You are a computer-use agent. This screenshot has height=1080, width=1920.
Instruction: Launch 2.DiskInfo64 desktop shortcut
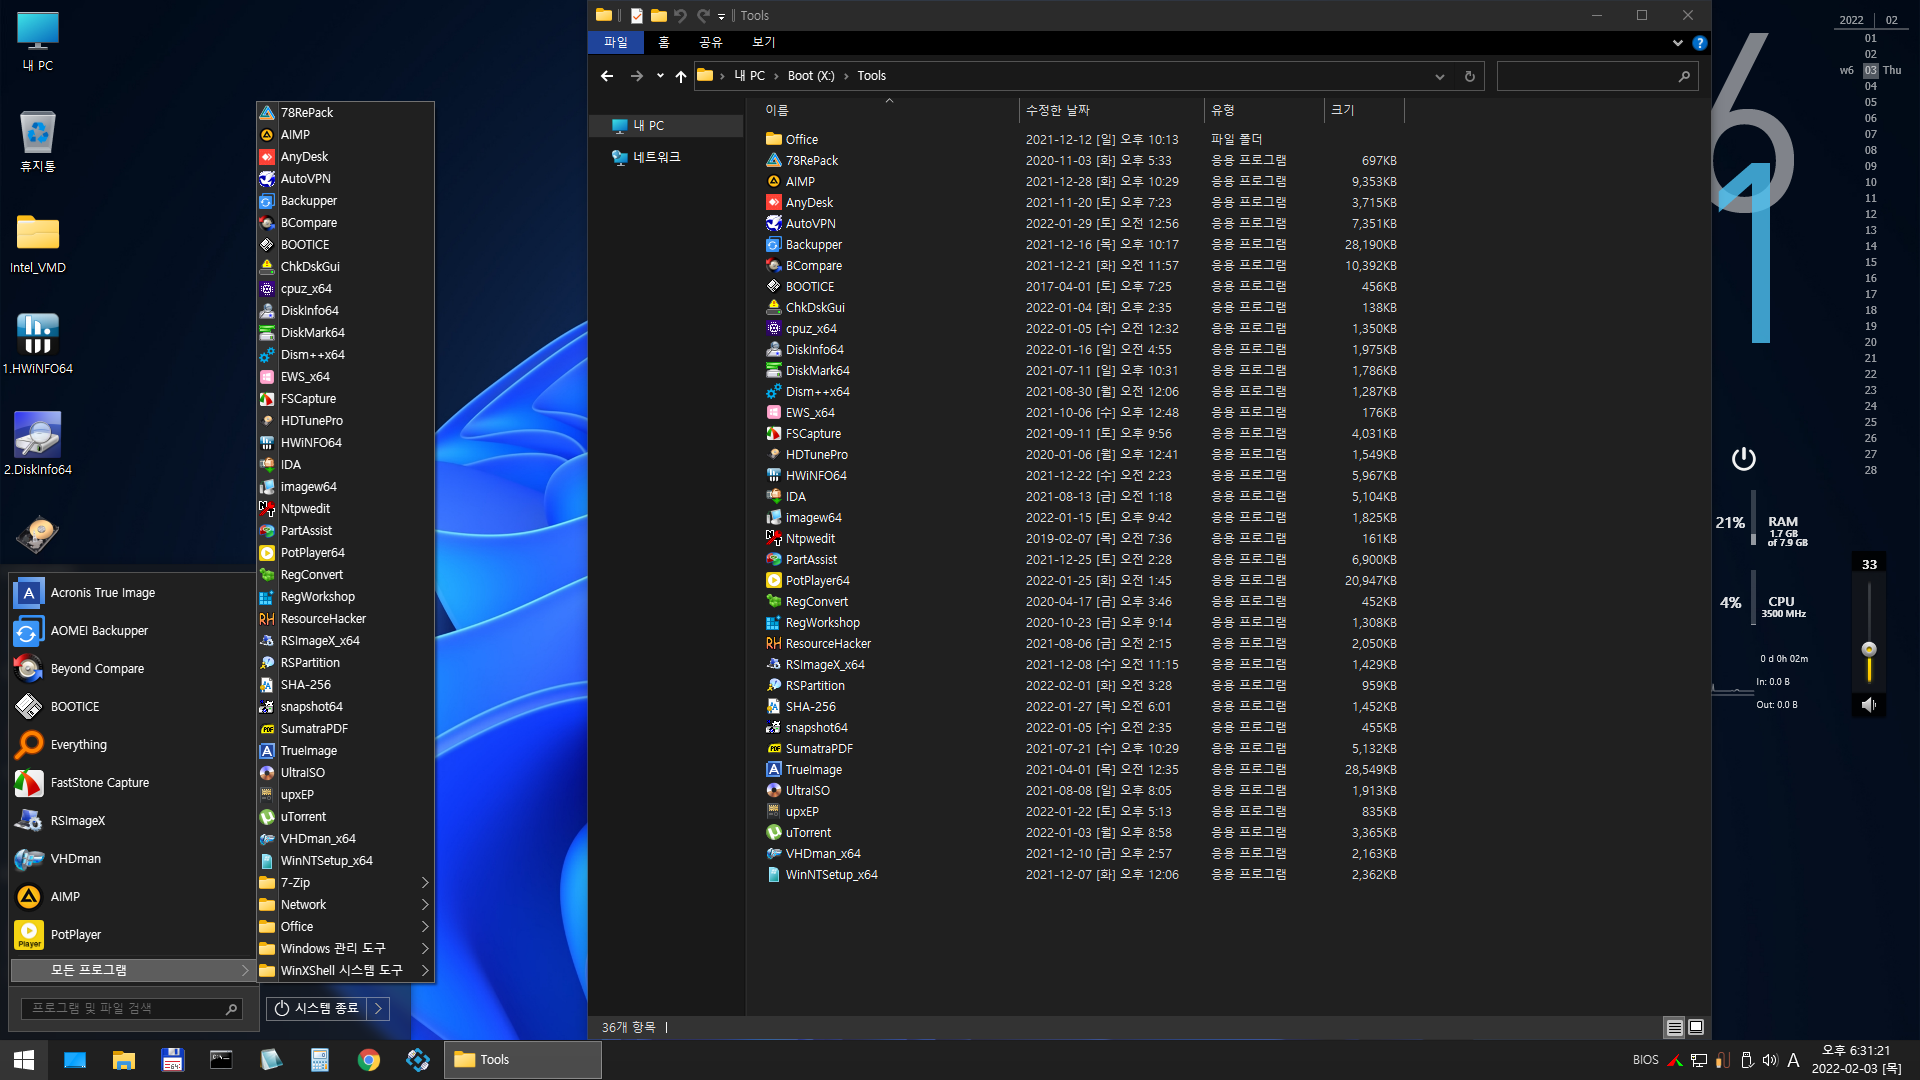point(38,444)
